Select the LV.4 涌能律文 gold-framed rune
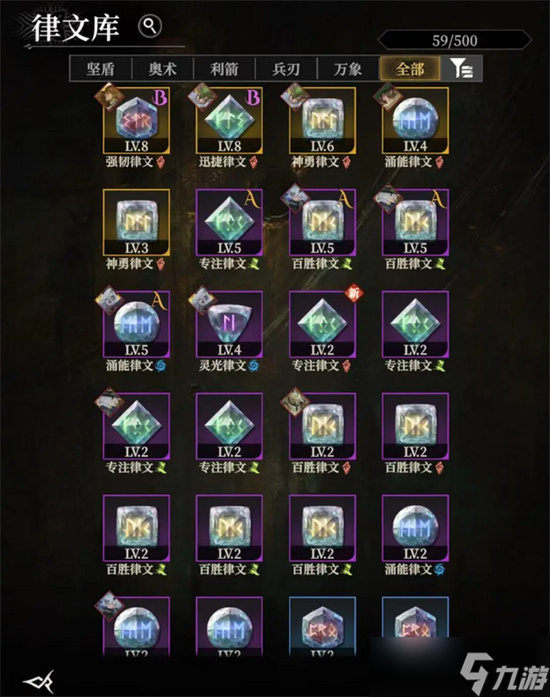The image size is (550, 697). [415, 120]
